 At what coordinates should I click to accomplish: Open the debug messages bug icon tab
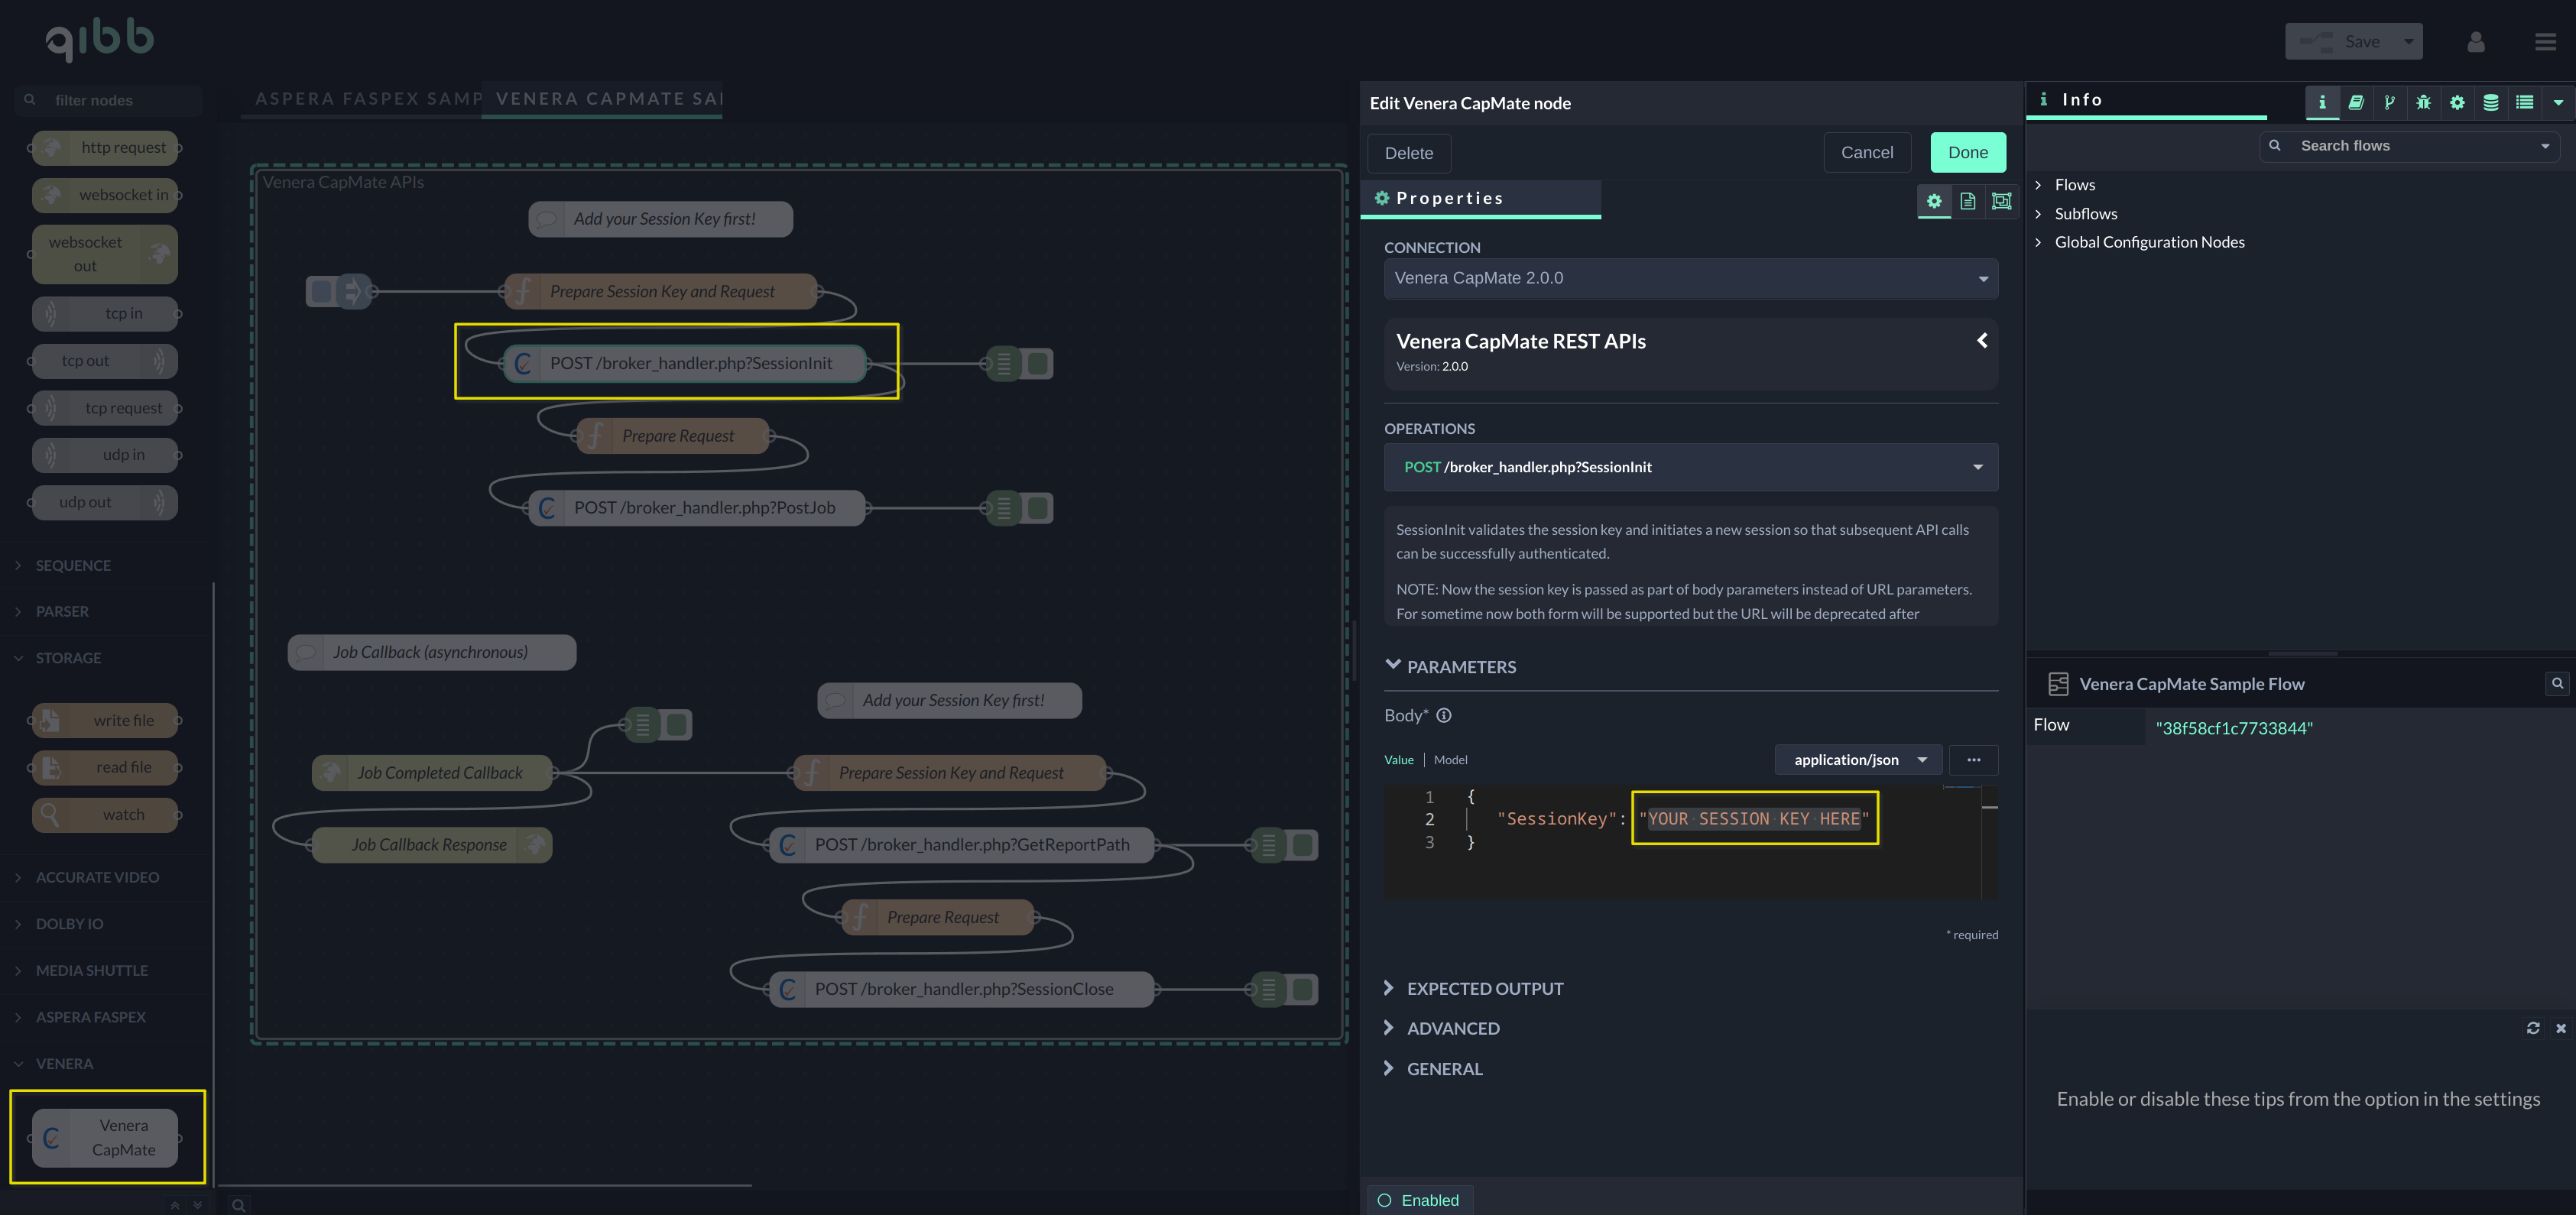point(2423,102)
